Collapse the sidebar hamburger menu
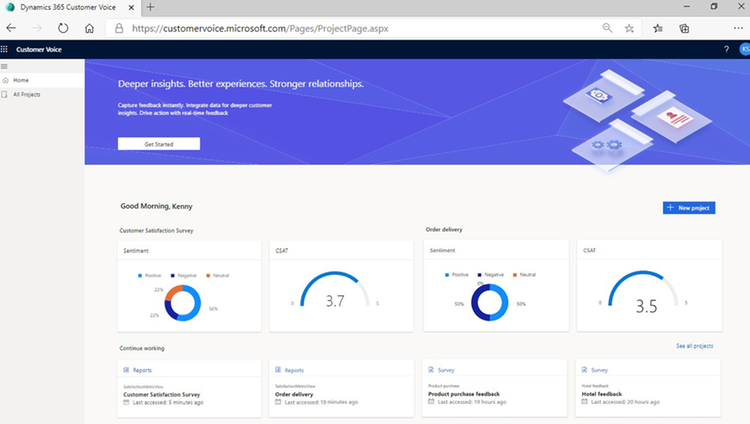The image size is (750, 424). (4, 67)
